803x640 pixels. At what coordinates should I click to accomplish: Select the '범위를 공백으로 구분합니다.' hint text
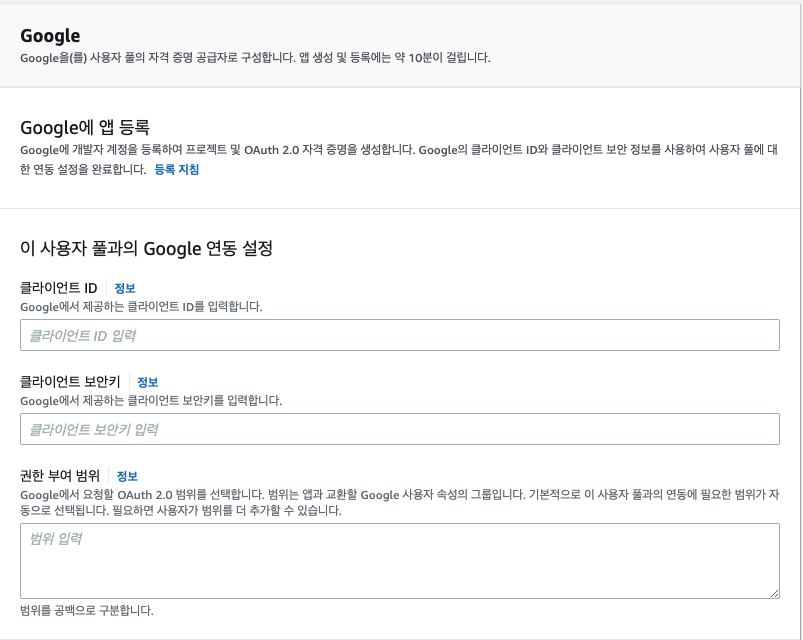(x=87, y=610)
